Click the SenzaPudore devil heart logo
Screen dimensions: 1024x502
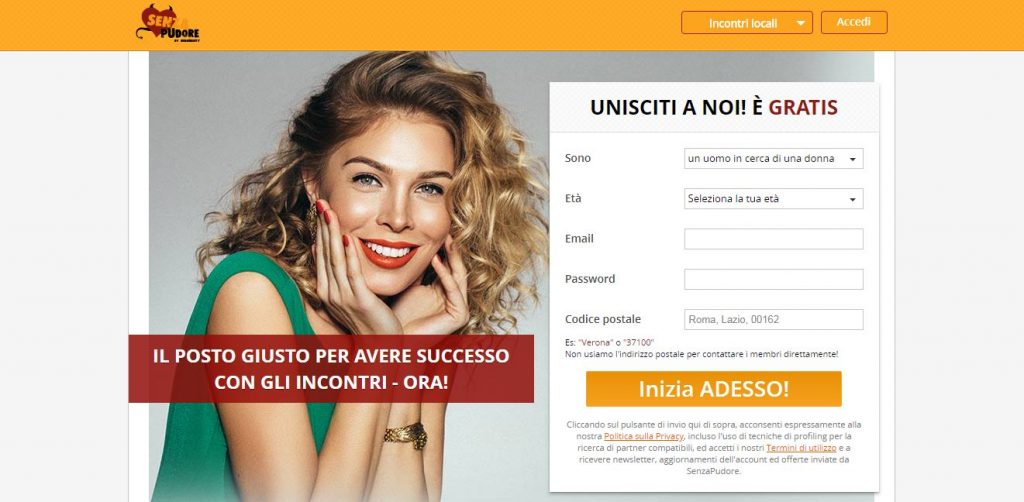pos(168,24)
